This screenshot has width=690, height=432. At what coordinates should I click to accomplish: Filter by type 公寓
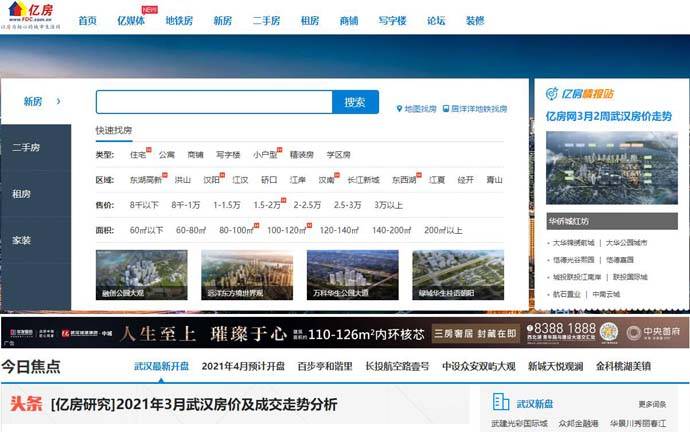[x=167, y=155]
